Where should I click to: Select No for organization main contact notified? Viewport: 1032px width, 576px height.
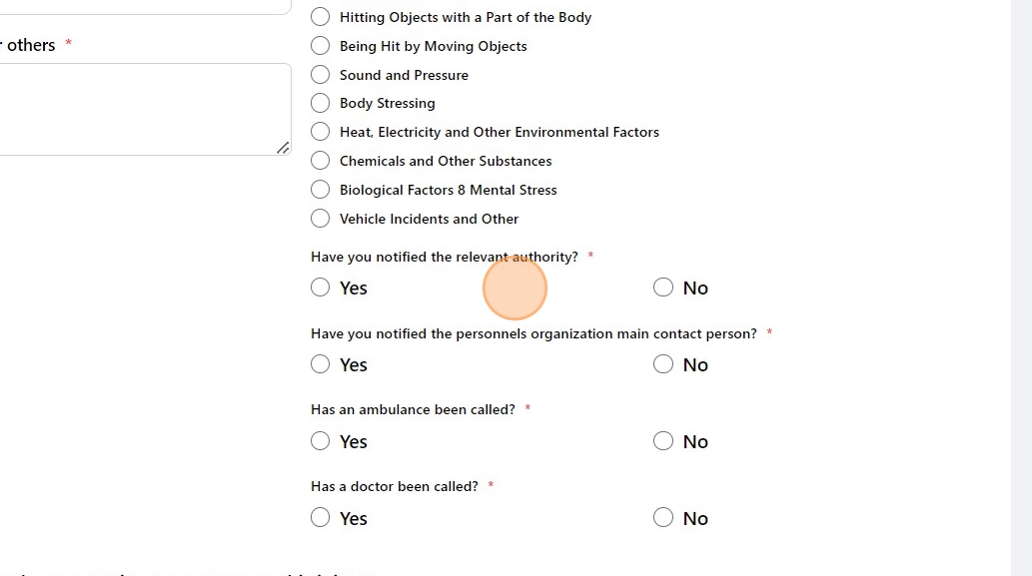click(x=663, y=365)
